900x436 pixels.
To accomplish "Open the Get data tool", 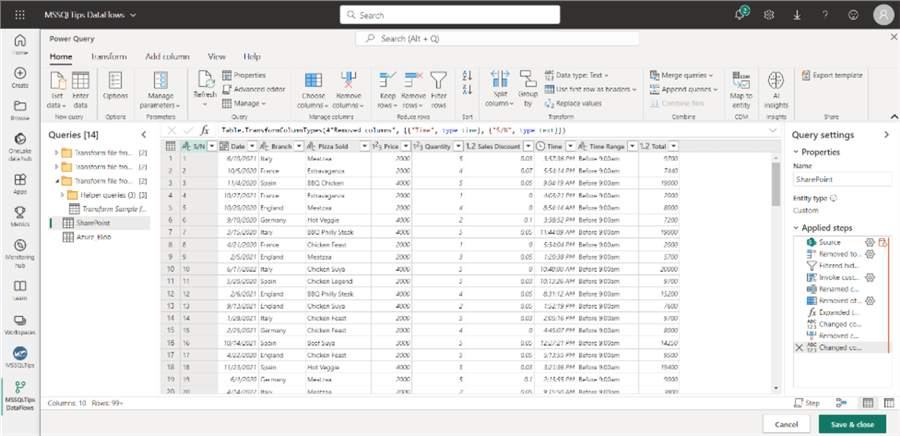I will click(x=59, y=90).
